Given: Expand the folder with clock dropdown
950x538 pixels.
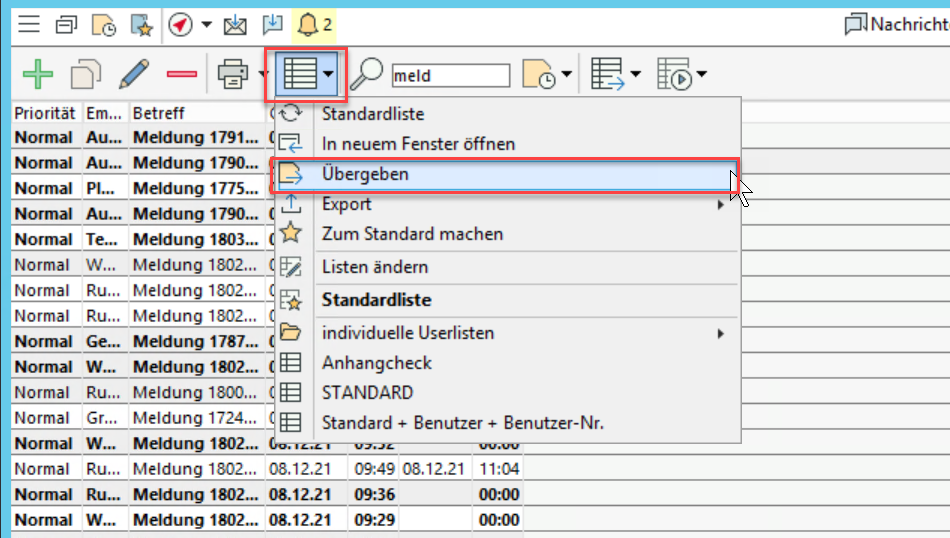Looking at the screenshot, I should click(x=548, y=74).
